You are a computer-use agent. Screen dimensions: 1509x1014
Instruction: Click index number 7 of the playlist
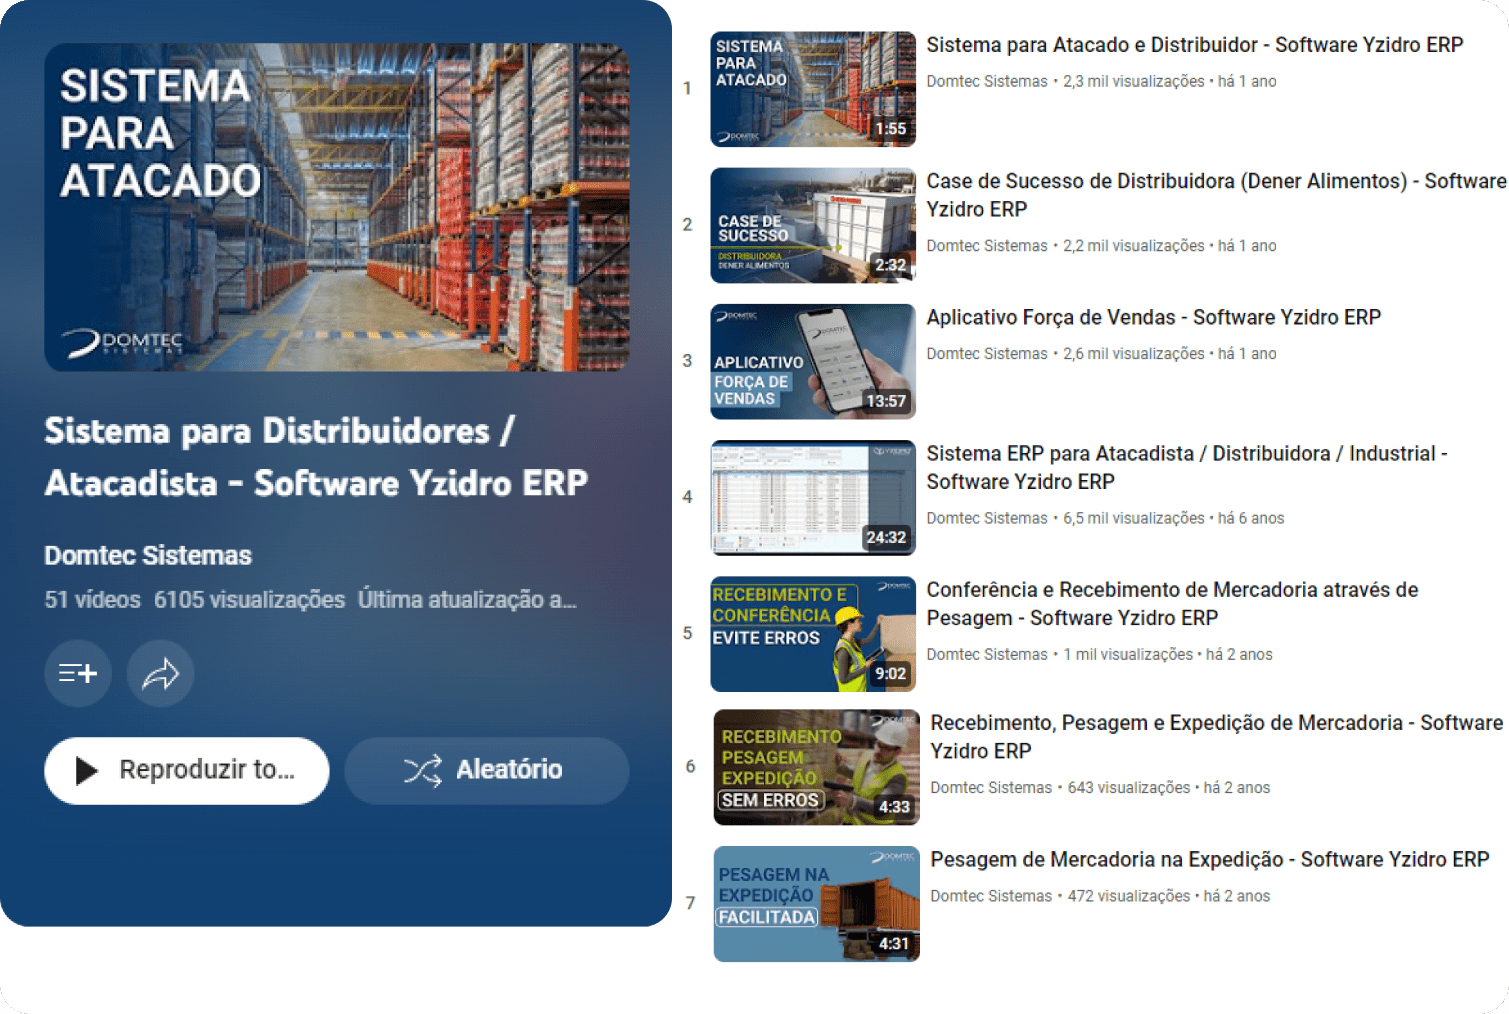coord(690,904)
